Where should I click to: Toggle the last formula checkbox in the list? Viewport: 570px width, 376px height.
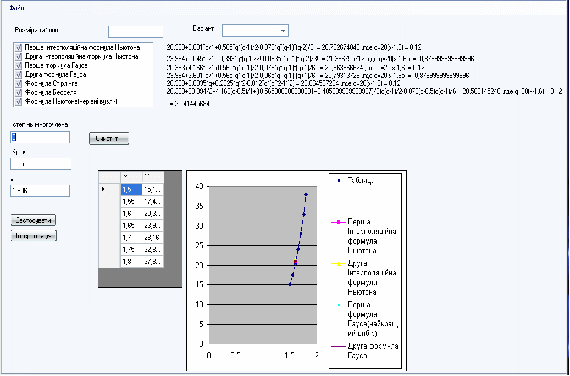(x=19, y=102)
